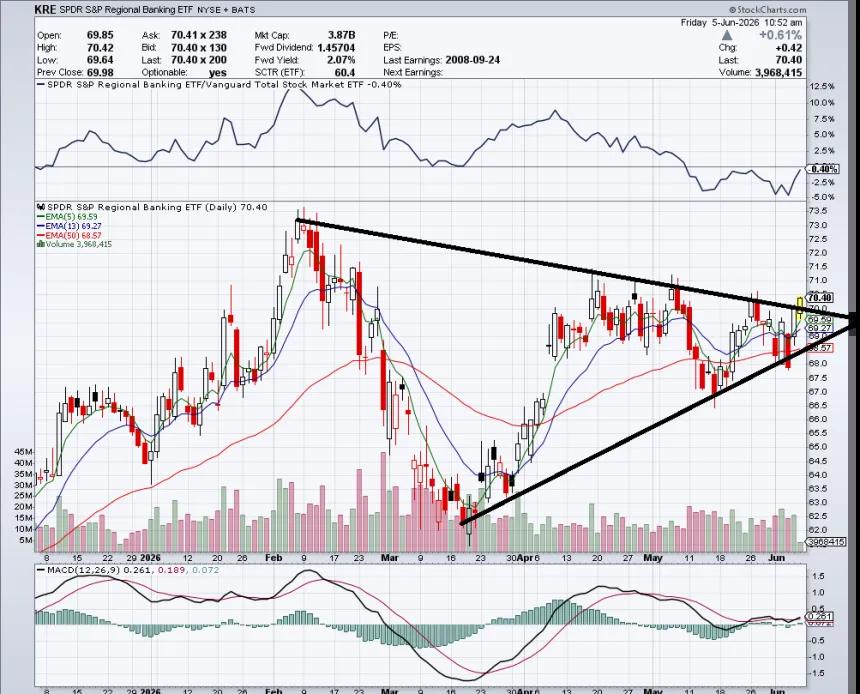The width and height of the screenshot is (860, 694).
Task: Click the date Friday 5-Jun-2026 10:52 am
Action: click(x=741, y=22)
